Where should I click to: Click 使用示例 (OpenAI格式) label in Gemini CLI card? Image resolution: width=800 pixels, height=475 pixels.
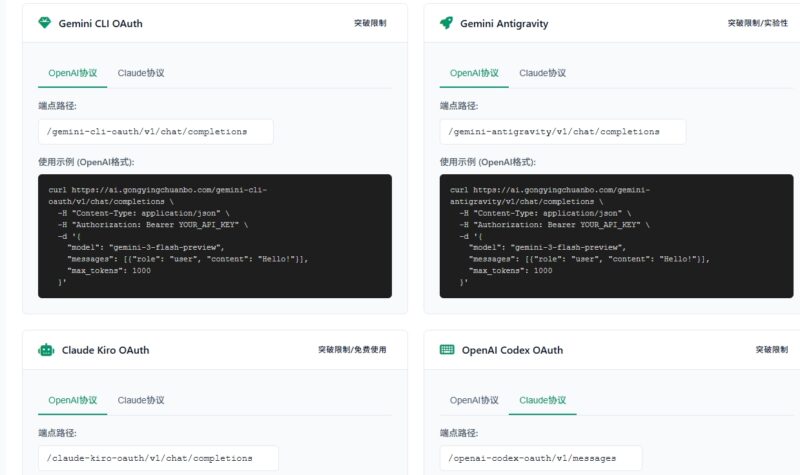click(86, 162)
